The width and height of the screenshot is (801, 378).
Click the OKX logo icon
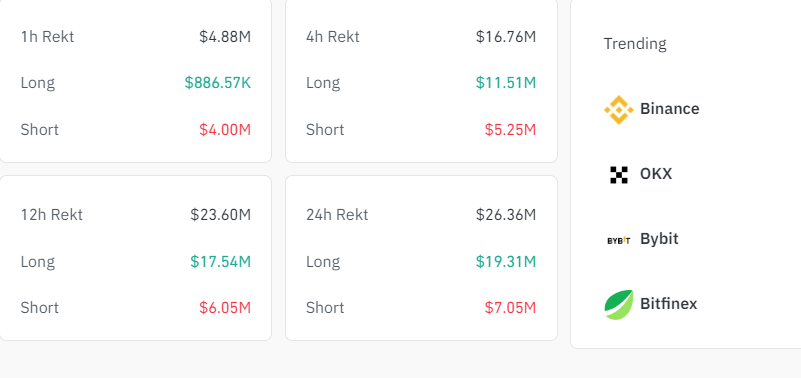[619, 175]
